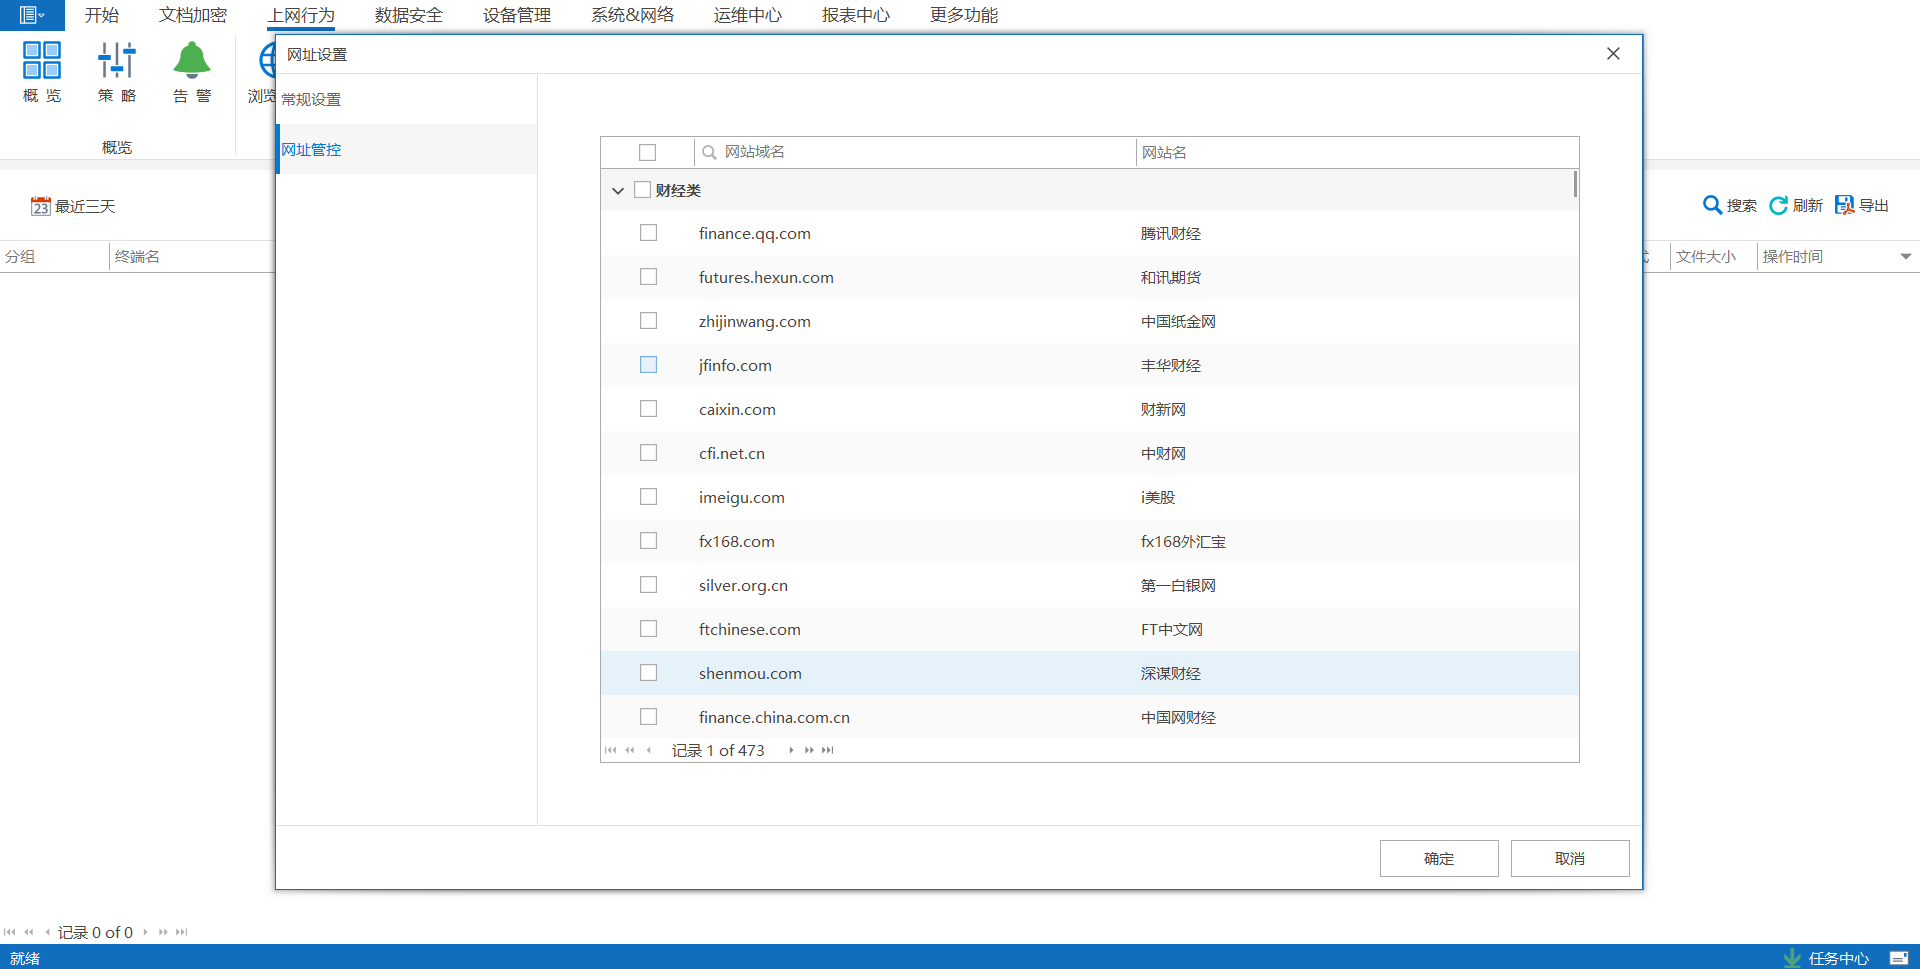Open the 概览 overview icon
The height and width of the screenshot is (969, 1920).
tap(42, 61)
